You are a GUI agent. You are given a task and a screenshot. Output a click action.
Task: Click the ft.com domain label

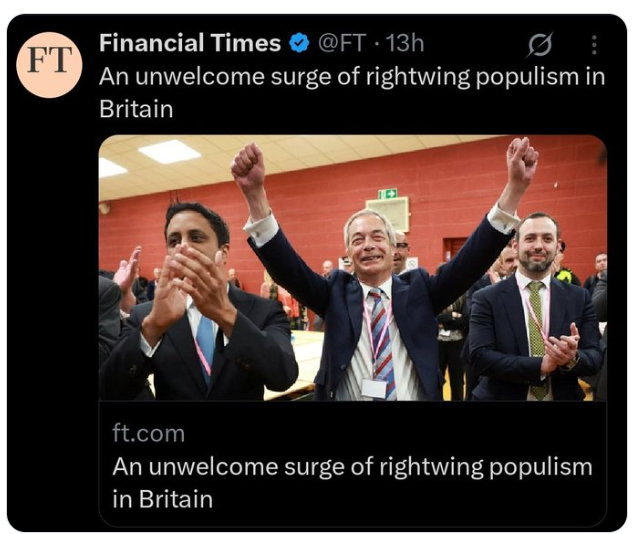coord(149,433)
